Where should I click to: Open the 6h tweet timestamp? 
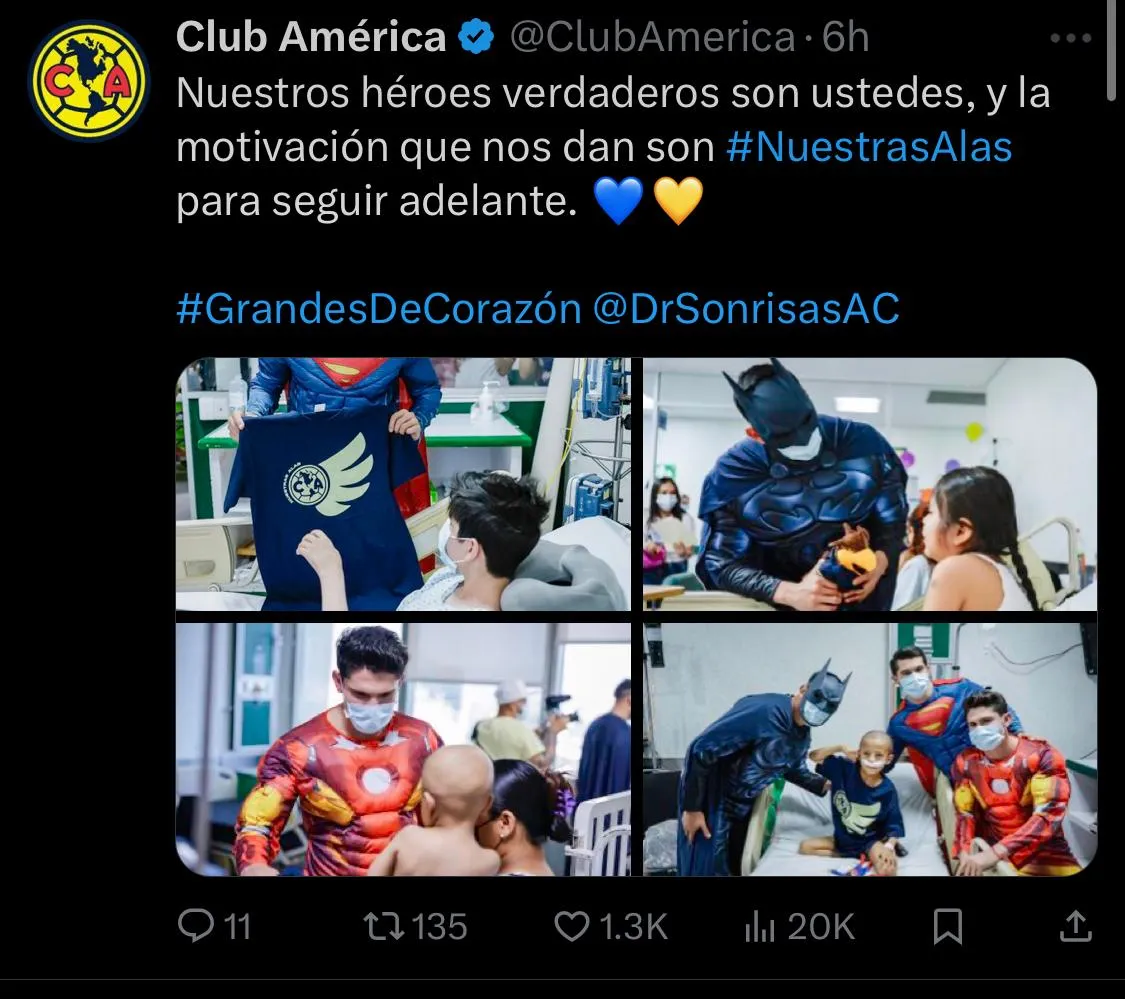tap(846, 37)
